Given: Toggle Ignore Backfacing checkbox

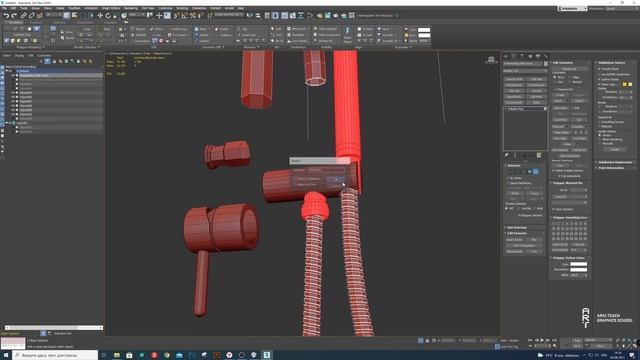Looking at the screenshot, I should click(x=509, y=183).
